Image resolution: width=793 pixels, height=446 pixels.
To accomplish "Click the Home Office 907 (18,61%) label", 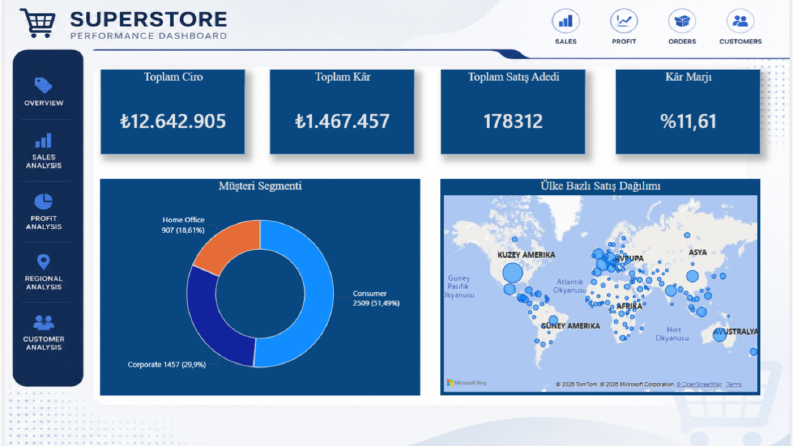I will click(183, 225).
